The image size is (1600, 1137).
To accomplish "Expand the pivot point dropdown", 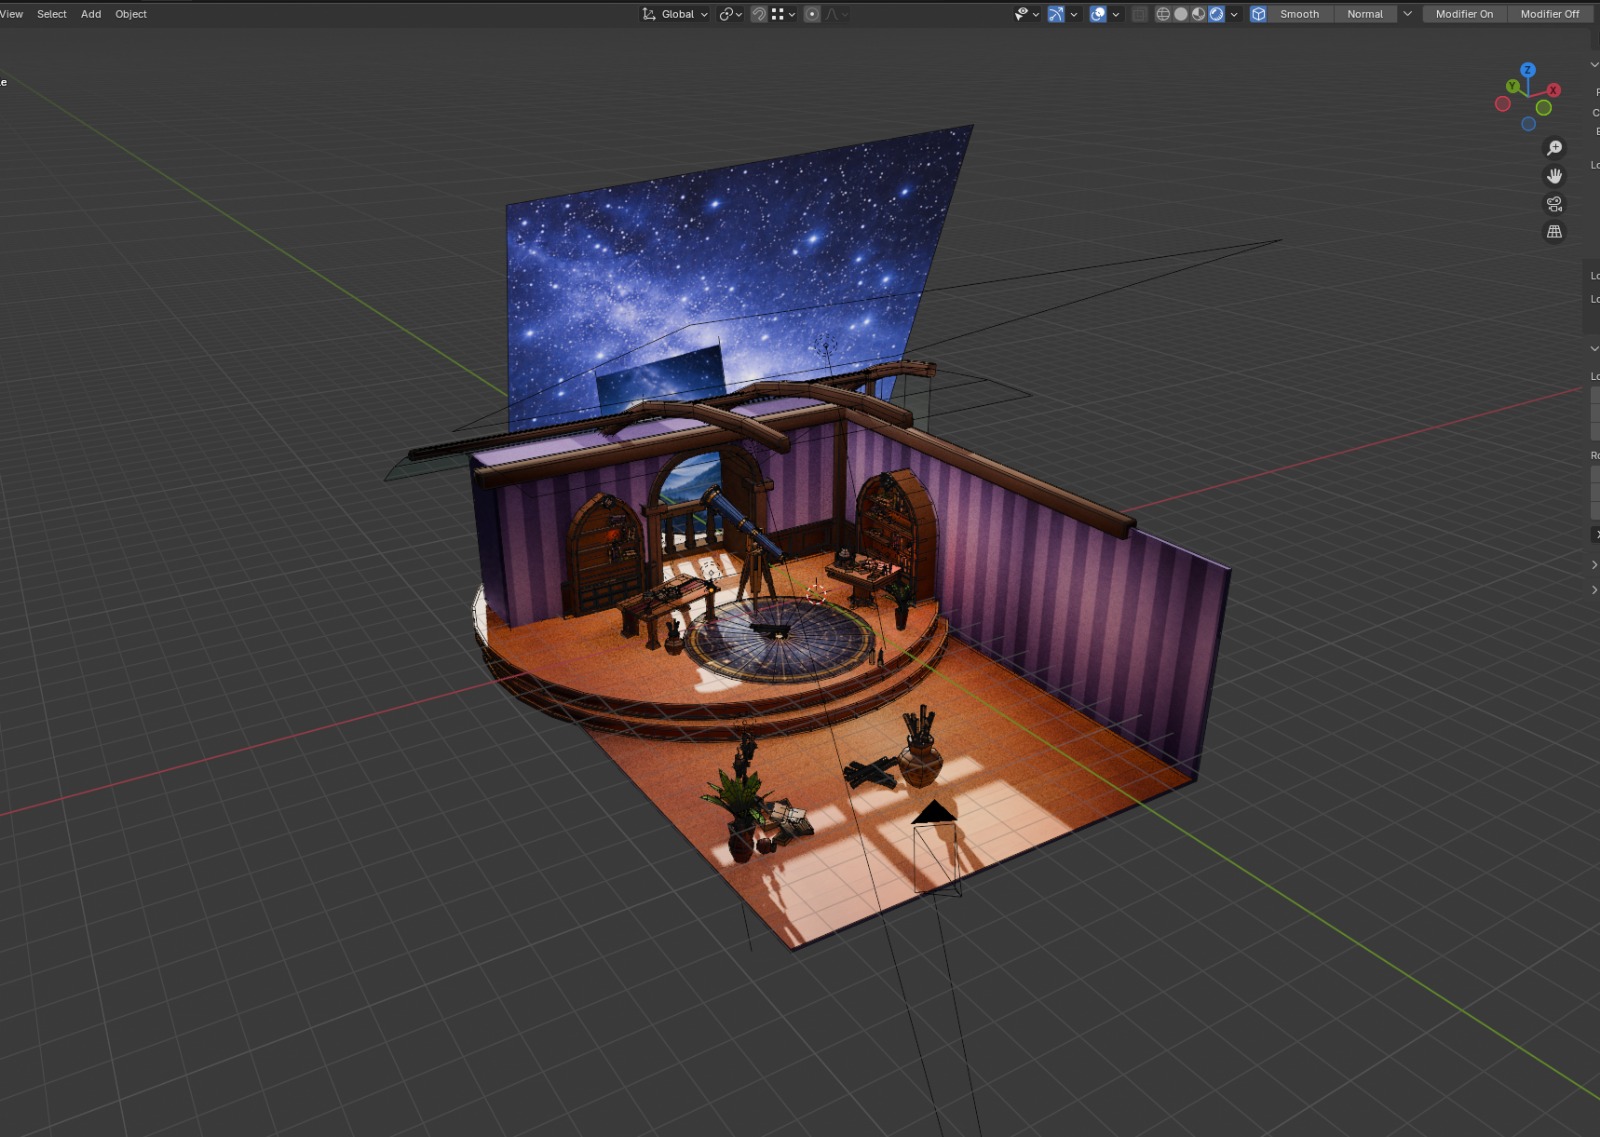I will pyautogui.click(x=731, y=14).
